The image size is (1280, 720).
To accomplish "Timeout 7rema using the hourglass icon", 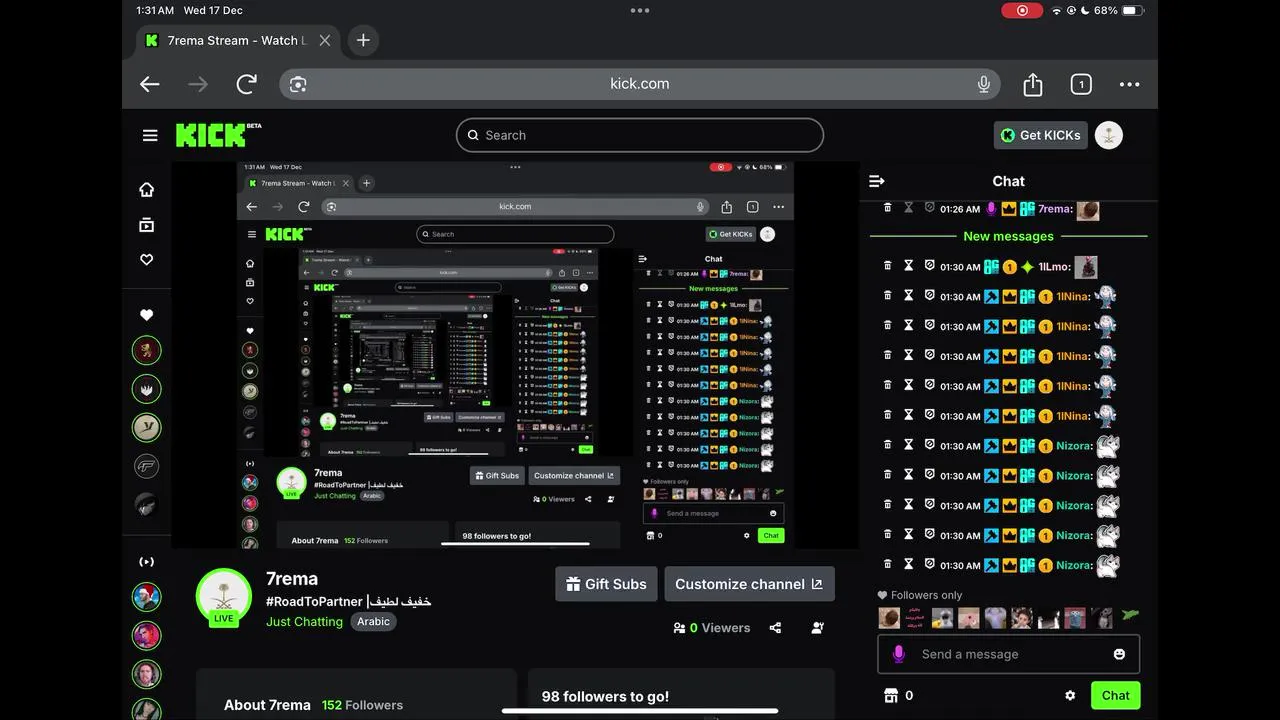I will point(909,208).
